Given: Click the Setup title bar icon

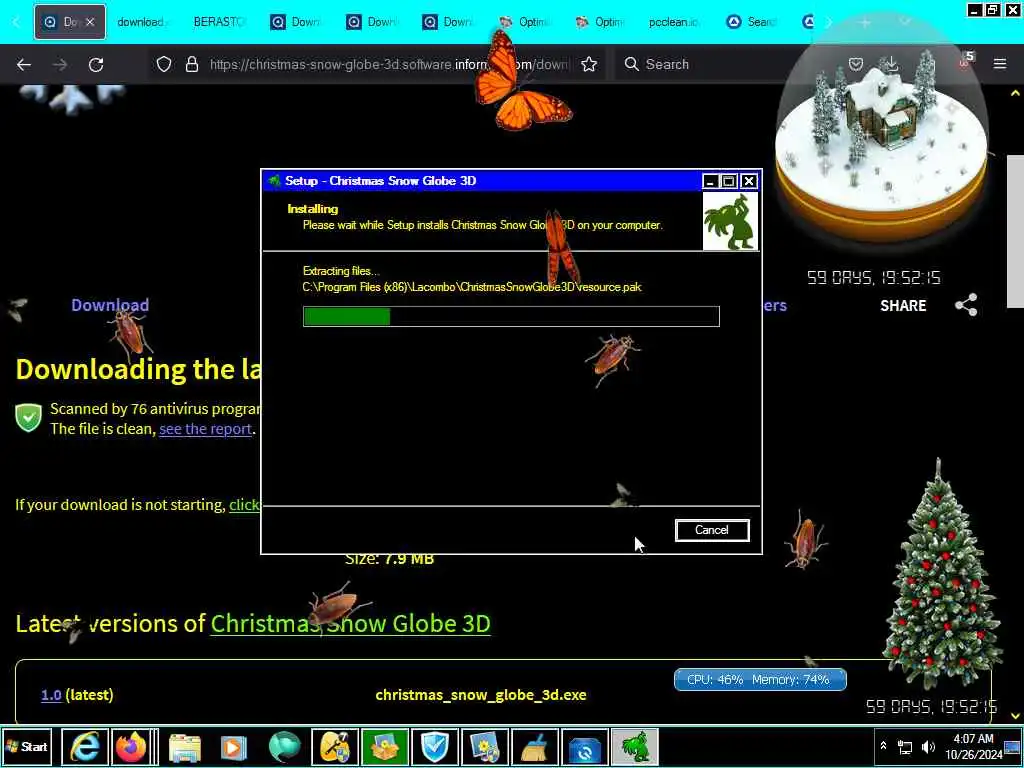Looking at the screenshot, I should 274,181.
